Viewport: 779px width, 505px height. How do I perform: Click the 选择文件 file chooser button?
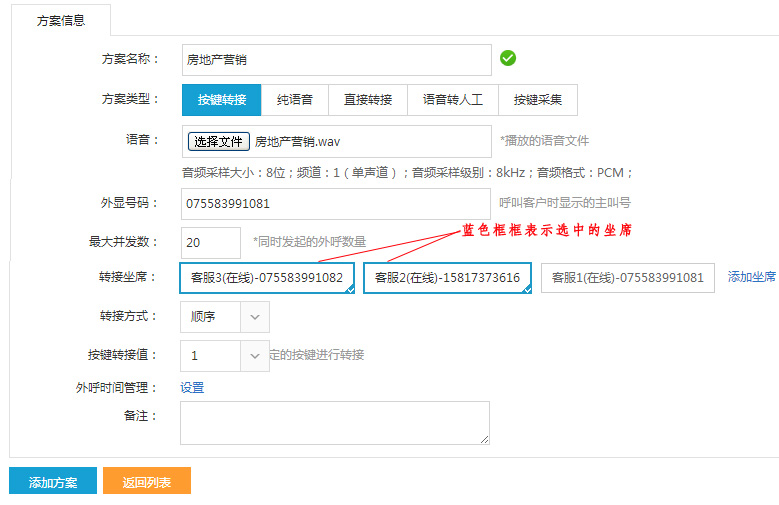[218, 141]
